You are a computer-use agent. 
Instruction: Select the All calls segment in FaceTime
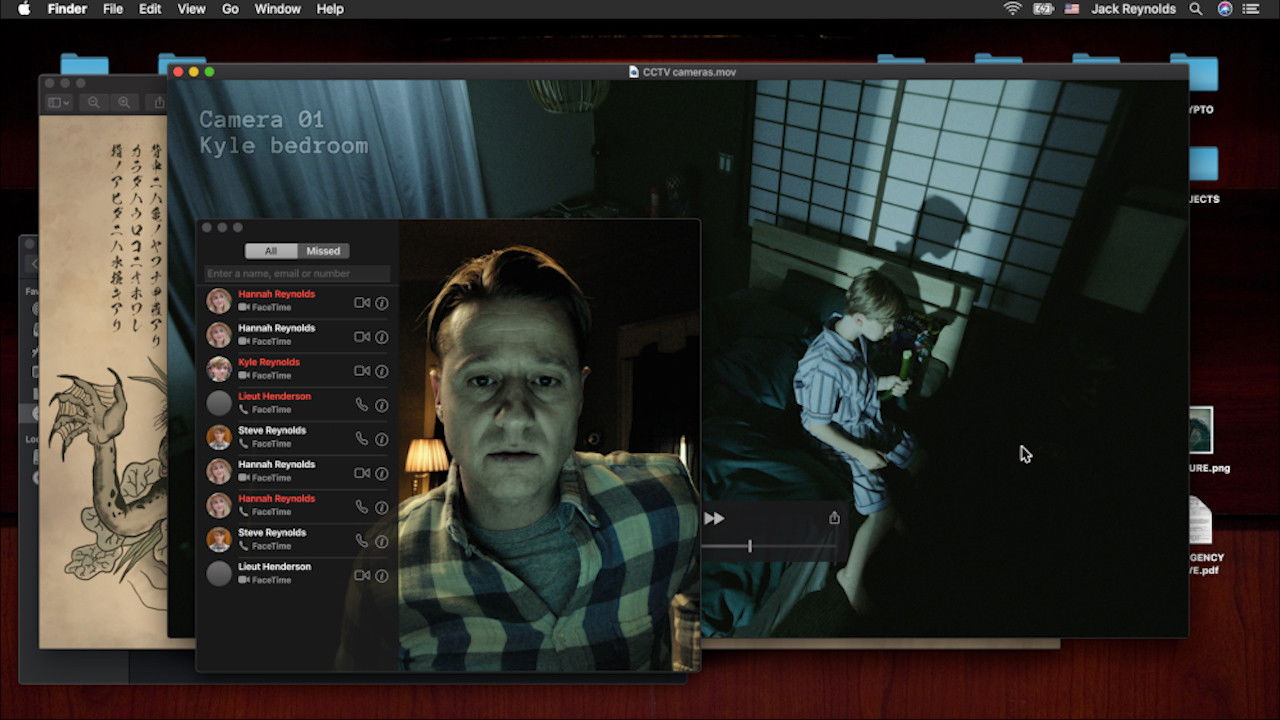(271, 251)
